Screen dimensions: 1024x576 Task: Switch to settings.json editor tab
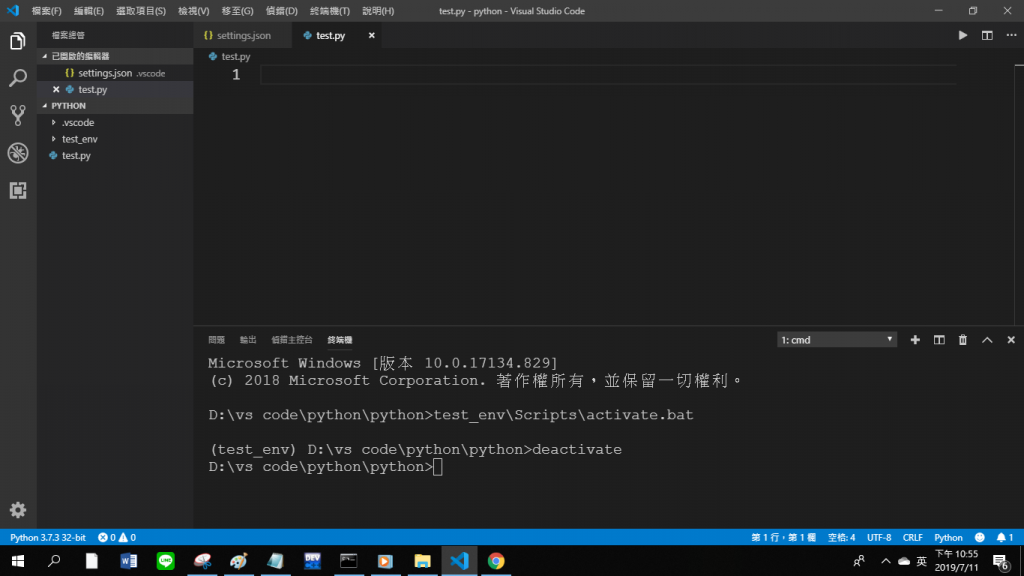point(243,35)
